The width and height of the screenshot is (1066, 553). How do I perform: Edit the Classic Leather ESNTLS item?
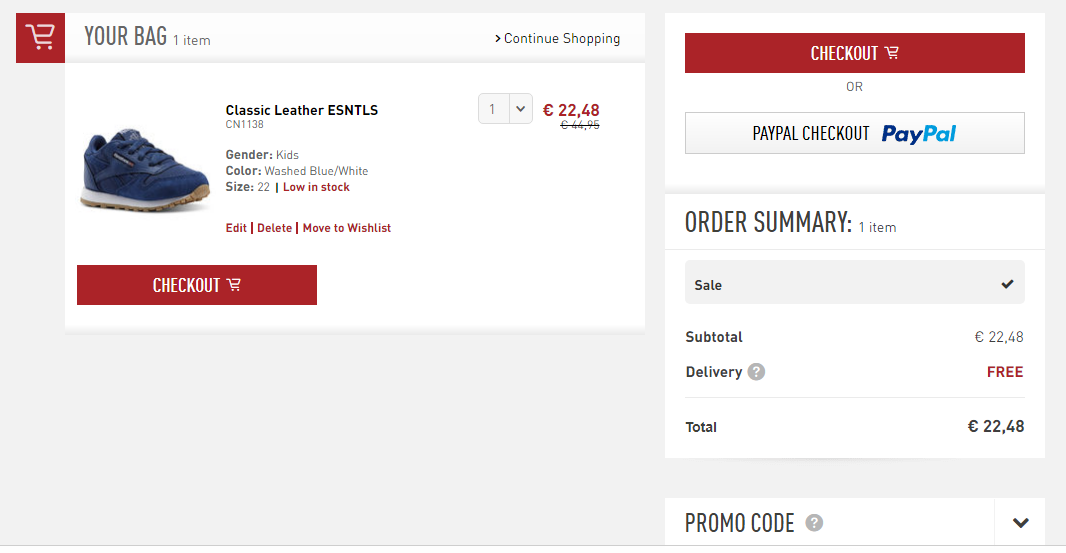point(236,228)
